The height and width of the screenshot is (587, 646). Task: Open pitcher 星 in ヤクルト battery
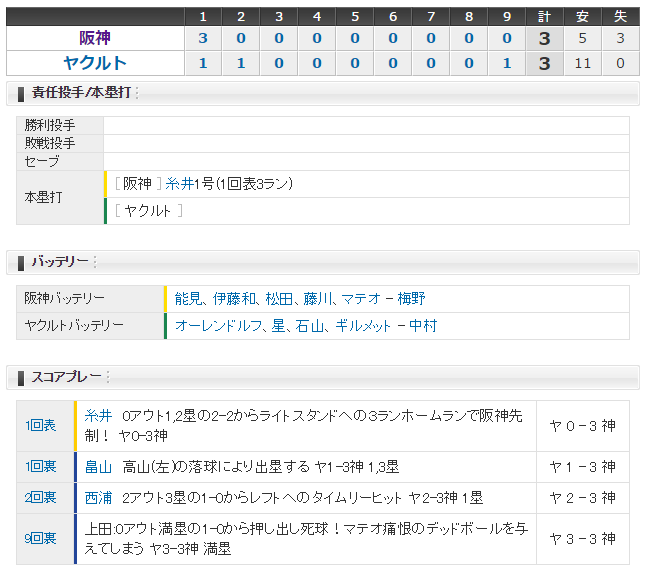point(278,326)
